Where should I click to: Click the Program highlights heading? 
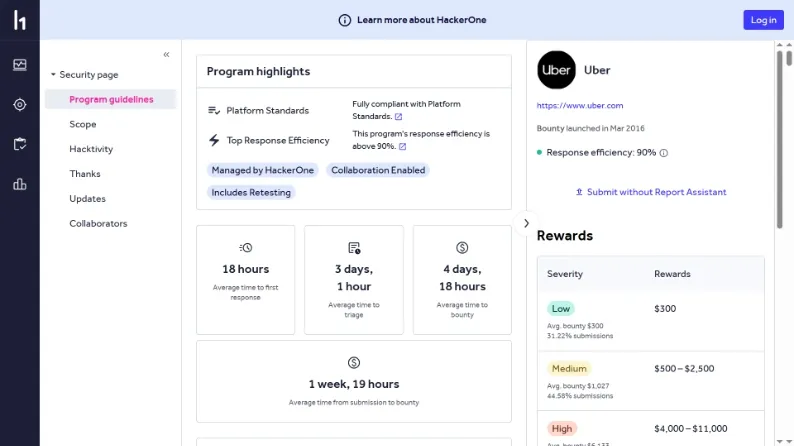[258, 71]
